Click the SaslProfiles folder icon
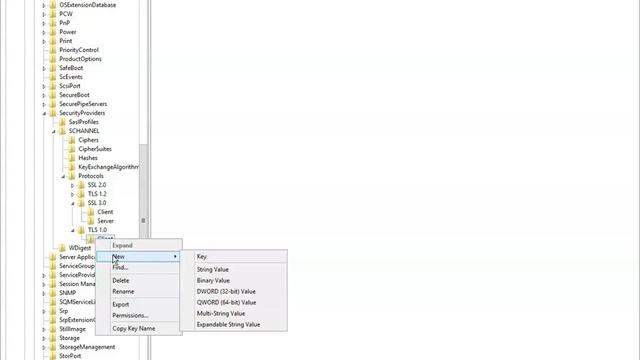640x360 pixels. (x=62, y=122)
